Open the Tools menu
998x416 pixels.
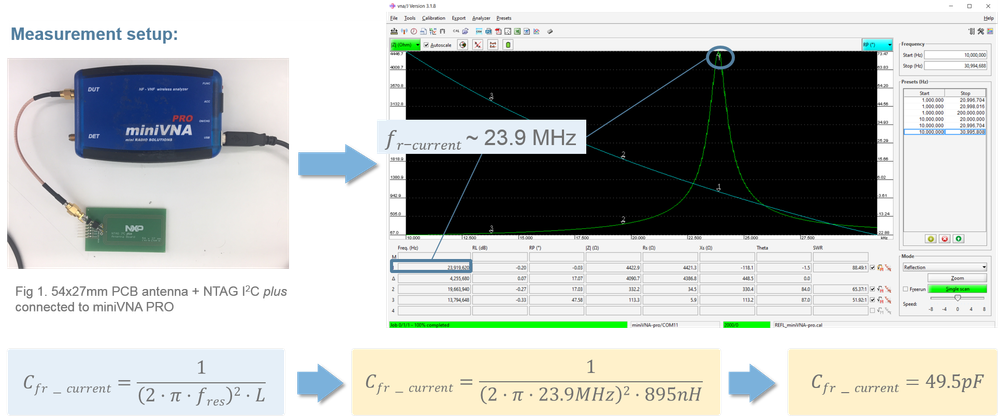pos(410,18)
